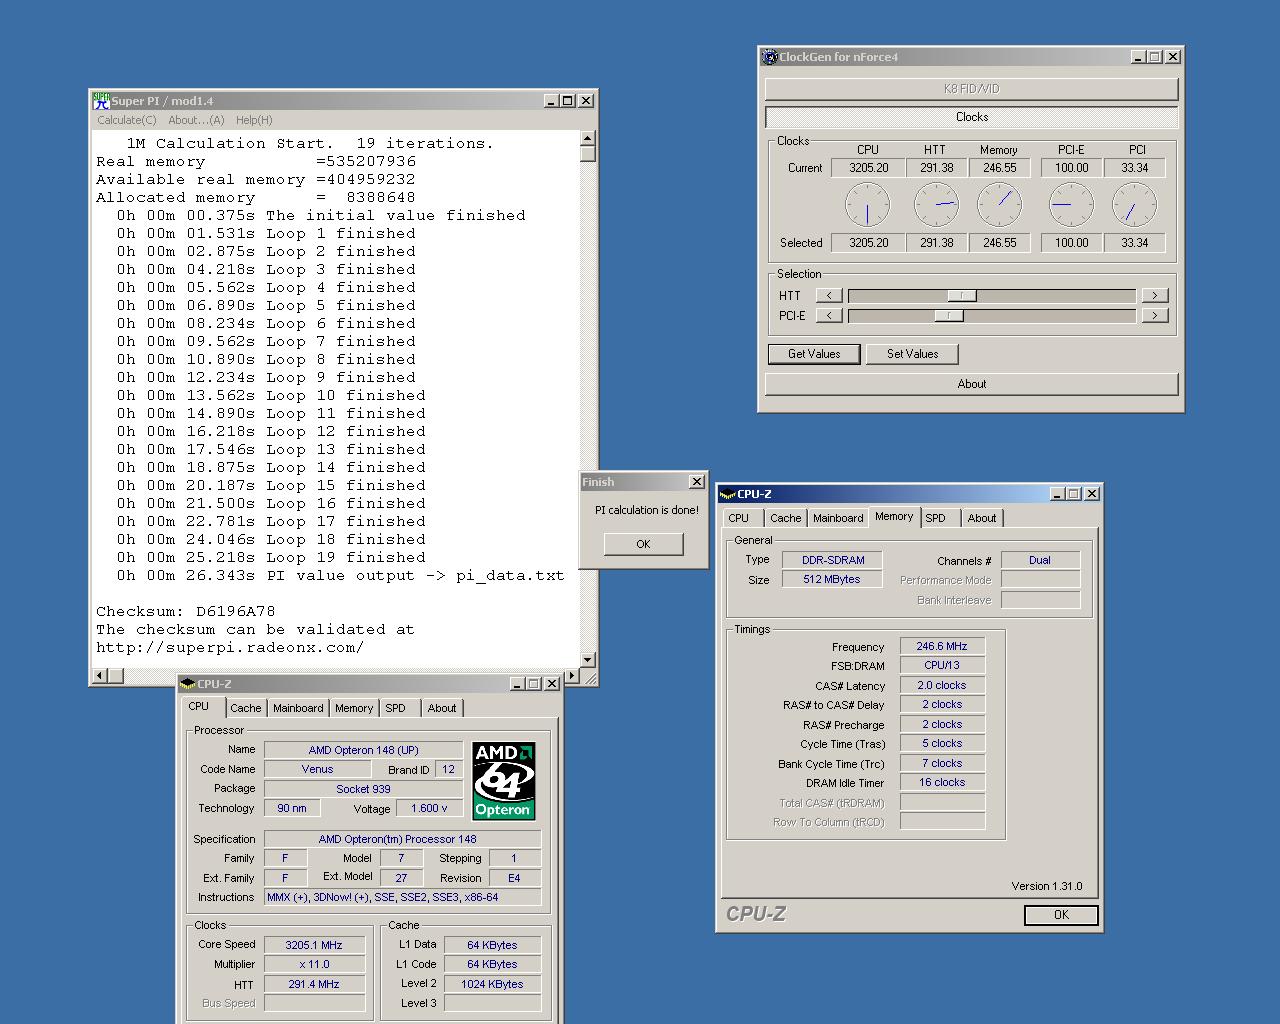
Task: Switch to the Memory tab in the CPU-Z processor window
Action: pyautogui.click(x=354, y=708)
